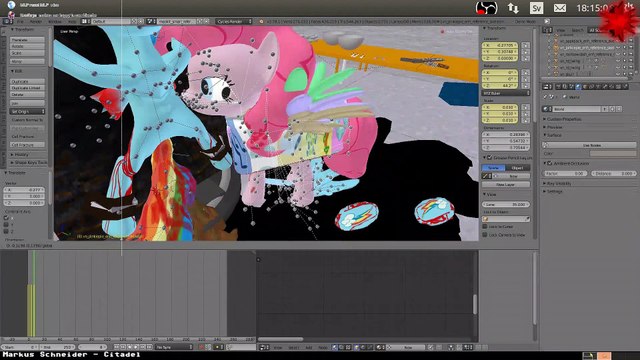The image size is (640, 360).
Task: Click the World Color swatch
Action: click(x=613, y=153)
